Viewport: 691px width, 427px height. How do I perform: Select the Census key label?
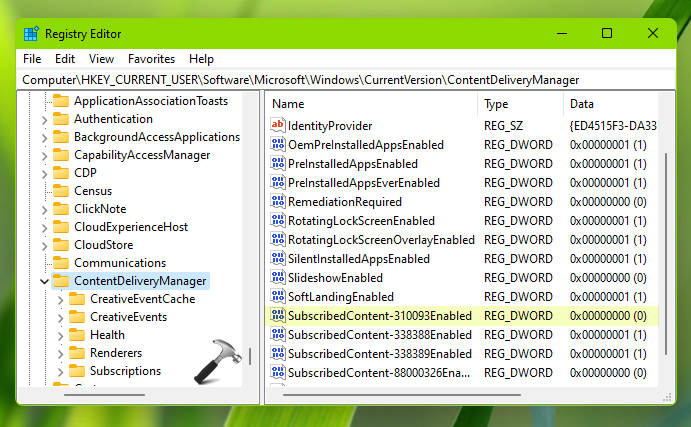click(93, 191)
